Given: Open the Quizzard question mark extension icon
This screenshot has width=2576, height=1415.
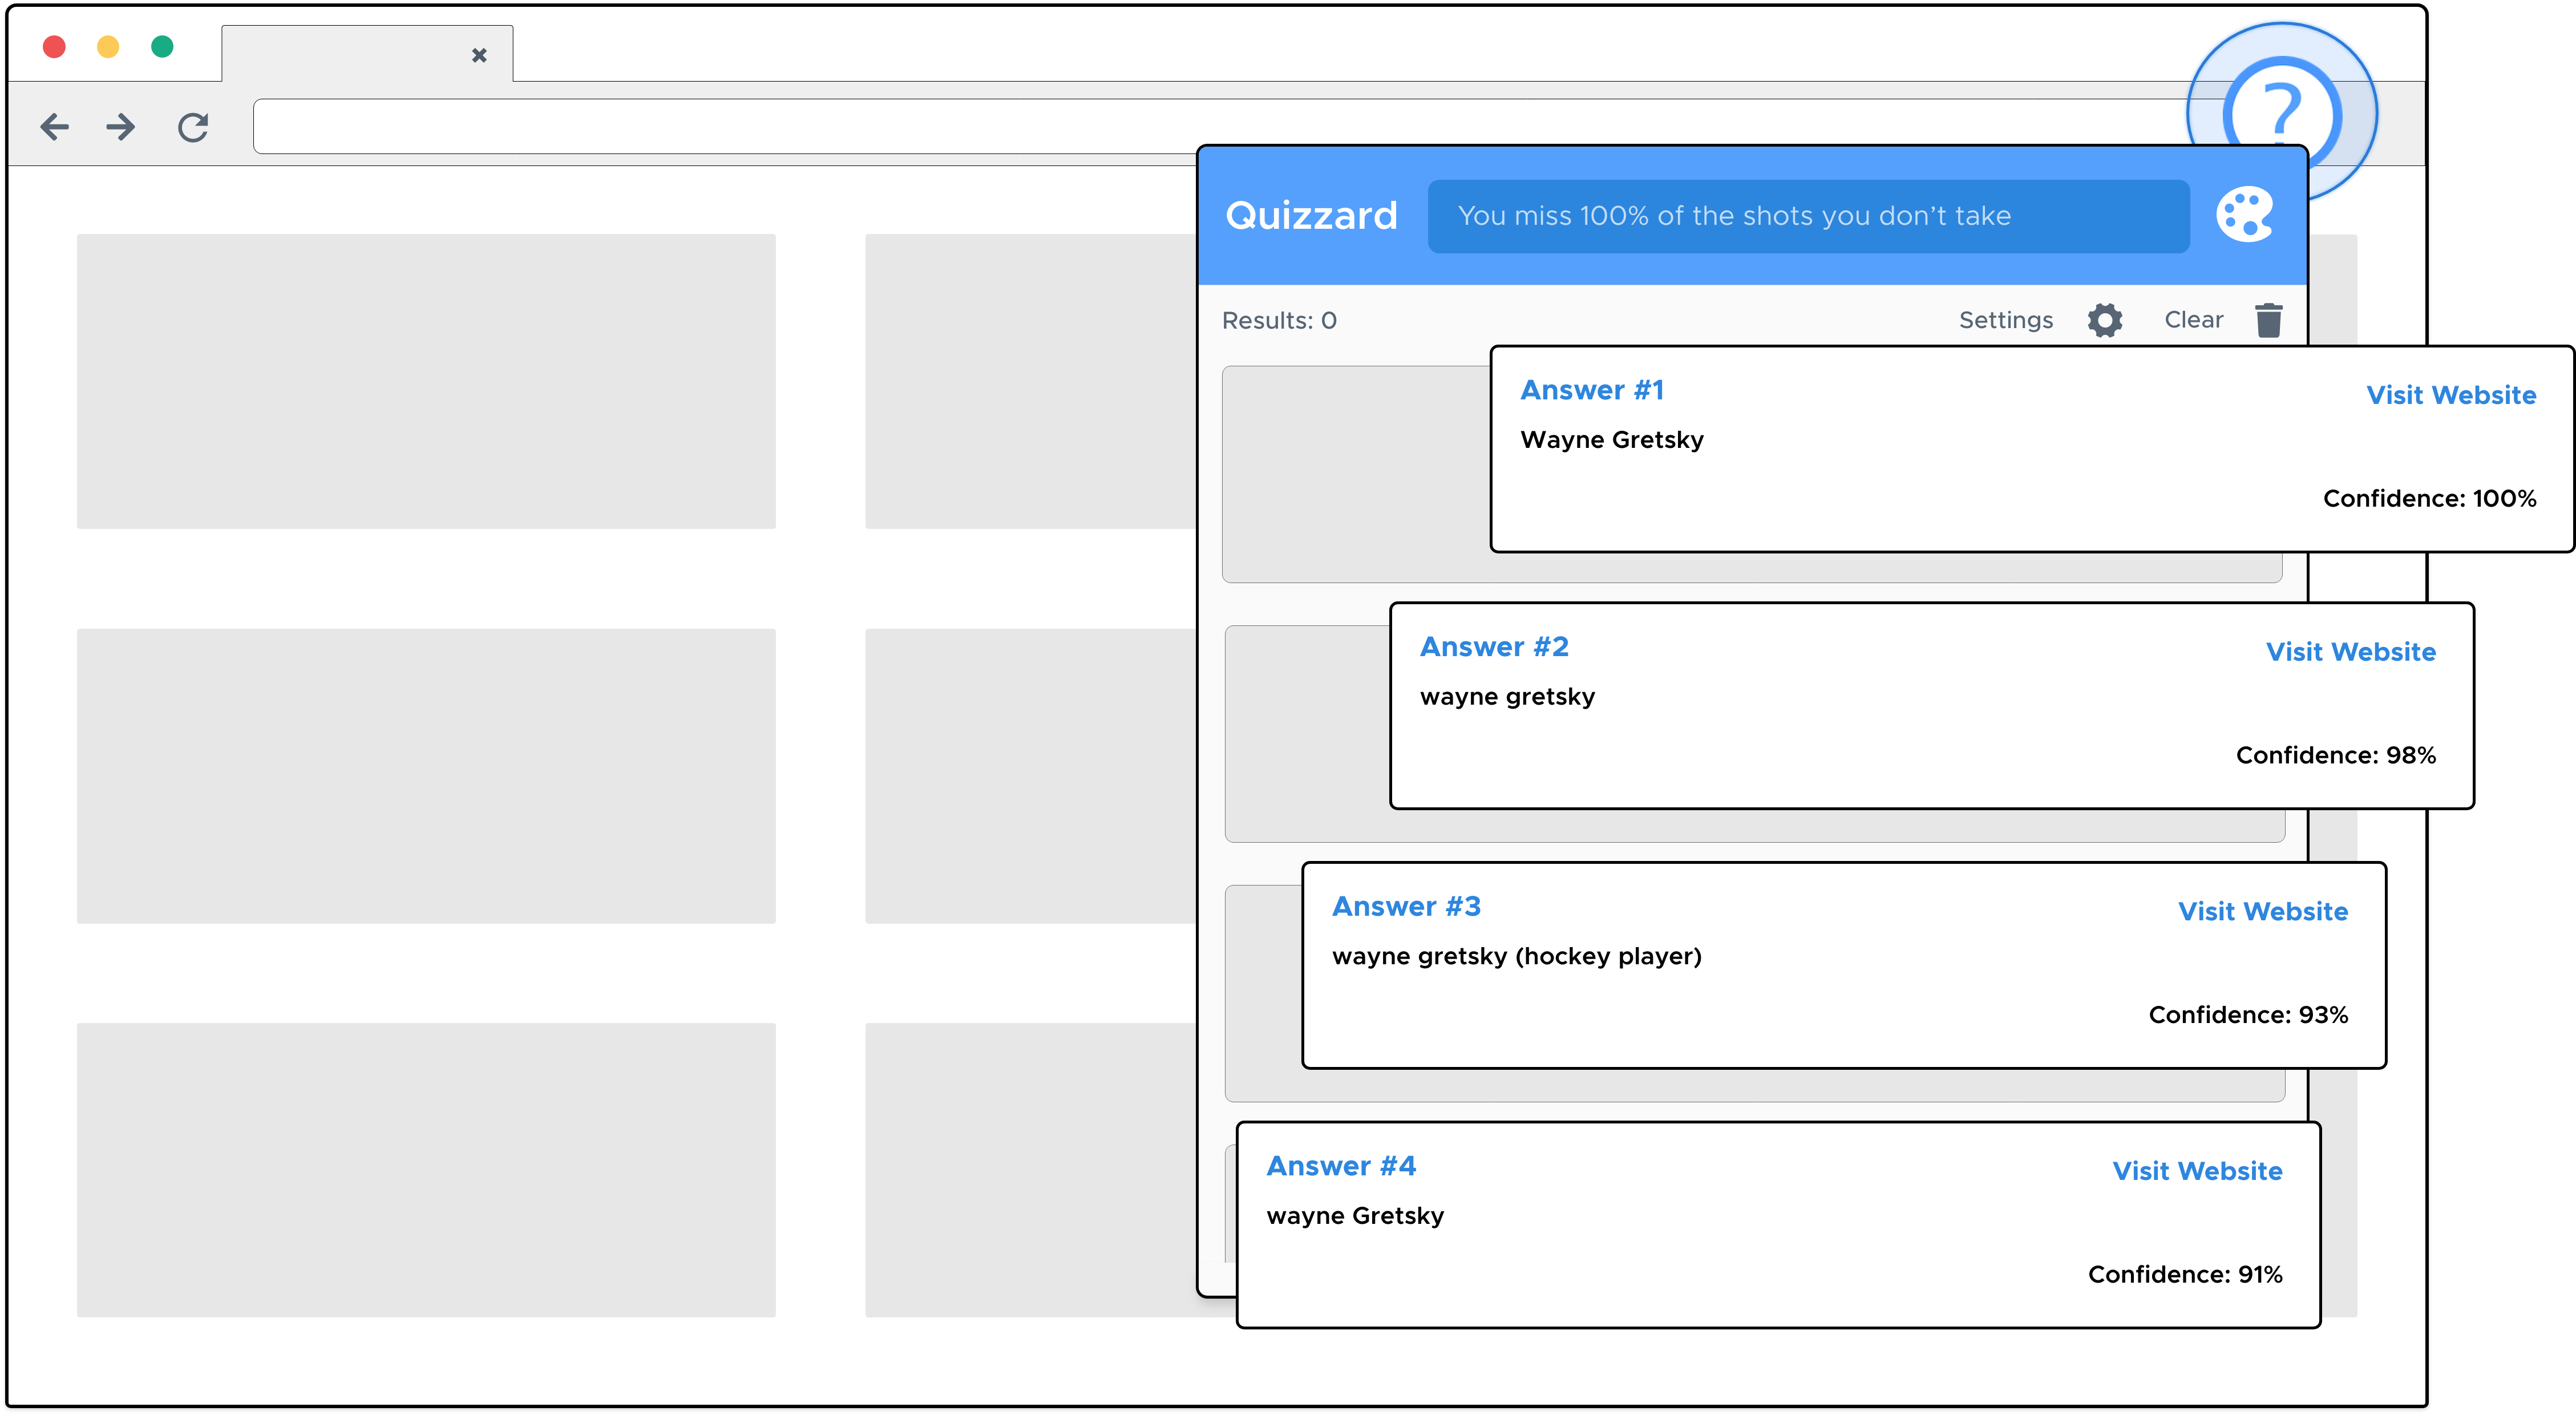Looking at the screenshot, I should (x=2283, y=113).
